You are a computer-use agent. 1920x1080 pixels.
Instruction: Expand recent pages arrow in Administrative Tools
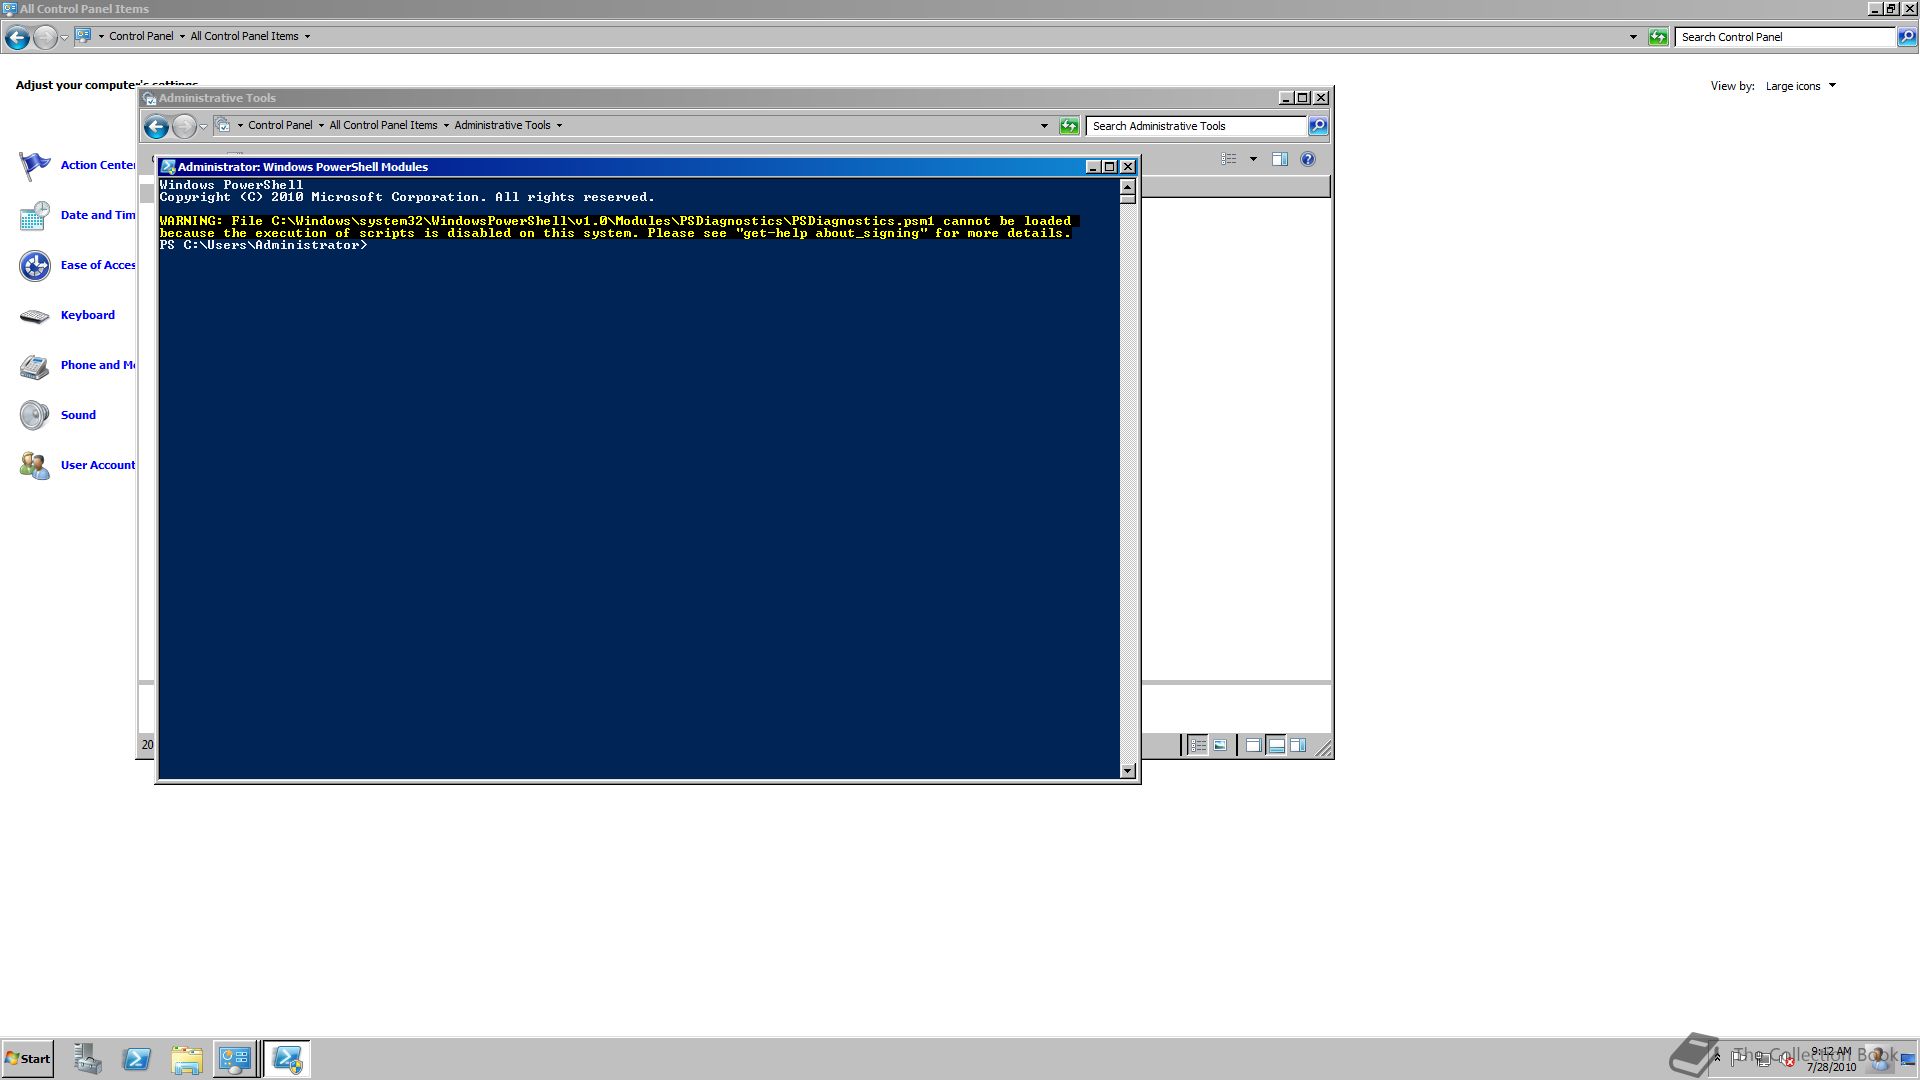tap(203, 126)
